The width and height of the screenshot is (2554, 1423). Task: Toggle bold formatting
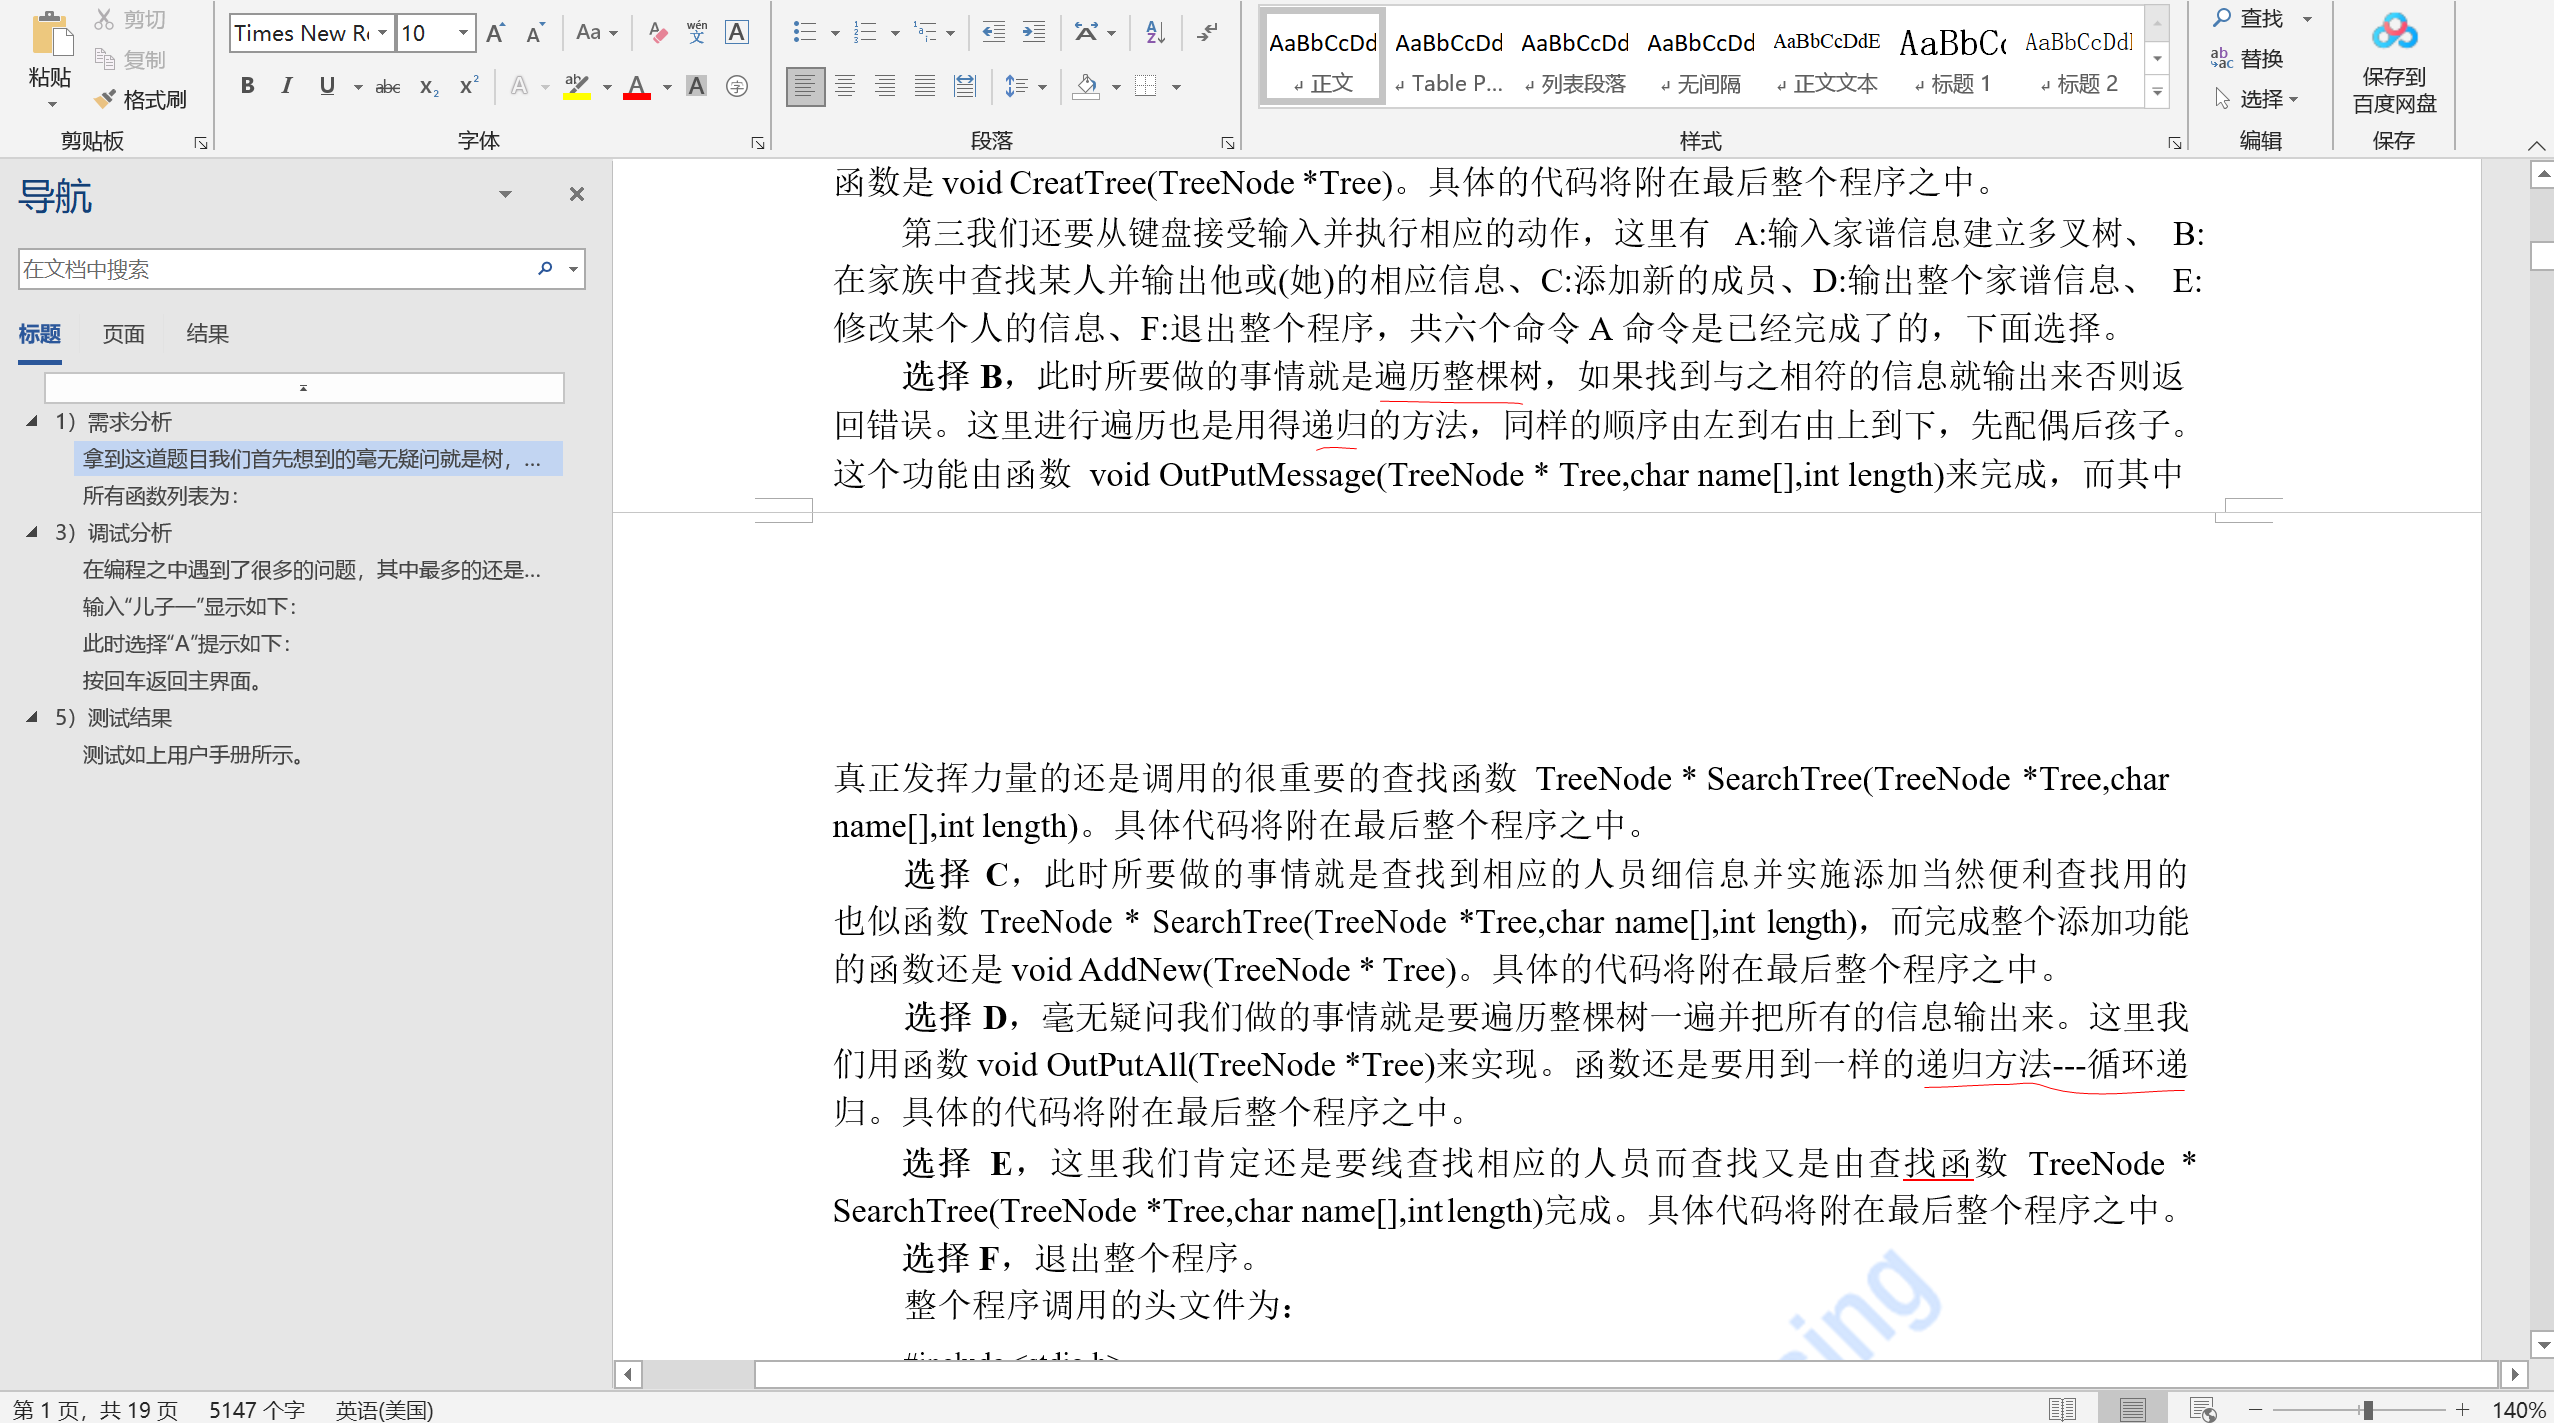click(x=247, y=87)
